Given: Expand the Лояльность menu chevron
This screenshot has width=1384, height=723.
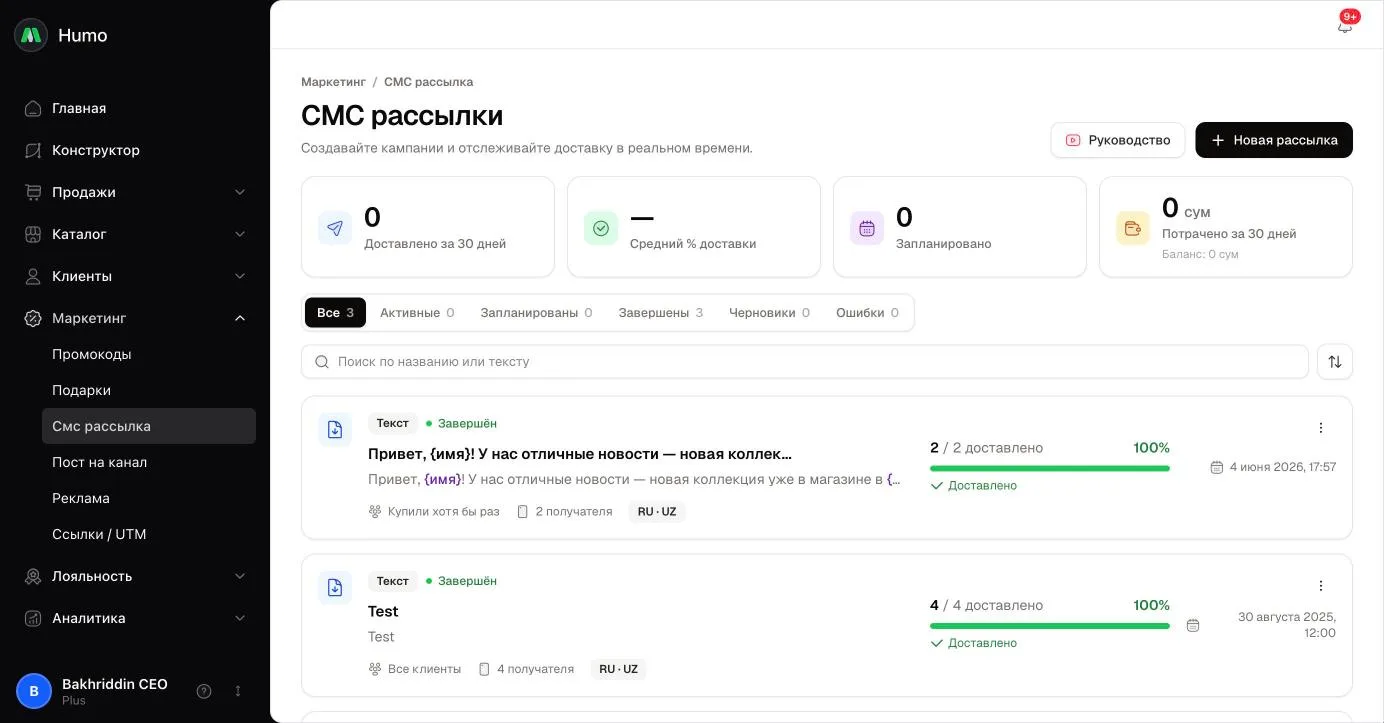Looking at the screenshot, I should pyautogui.click(x=240, y=576).
